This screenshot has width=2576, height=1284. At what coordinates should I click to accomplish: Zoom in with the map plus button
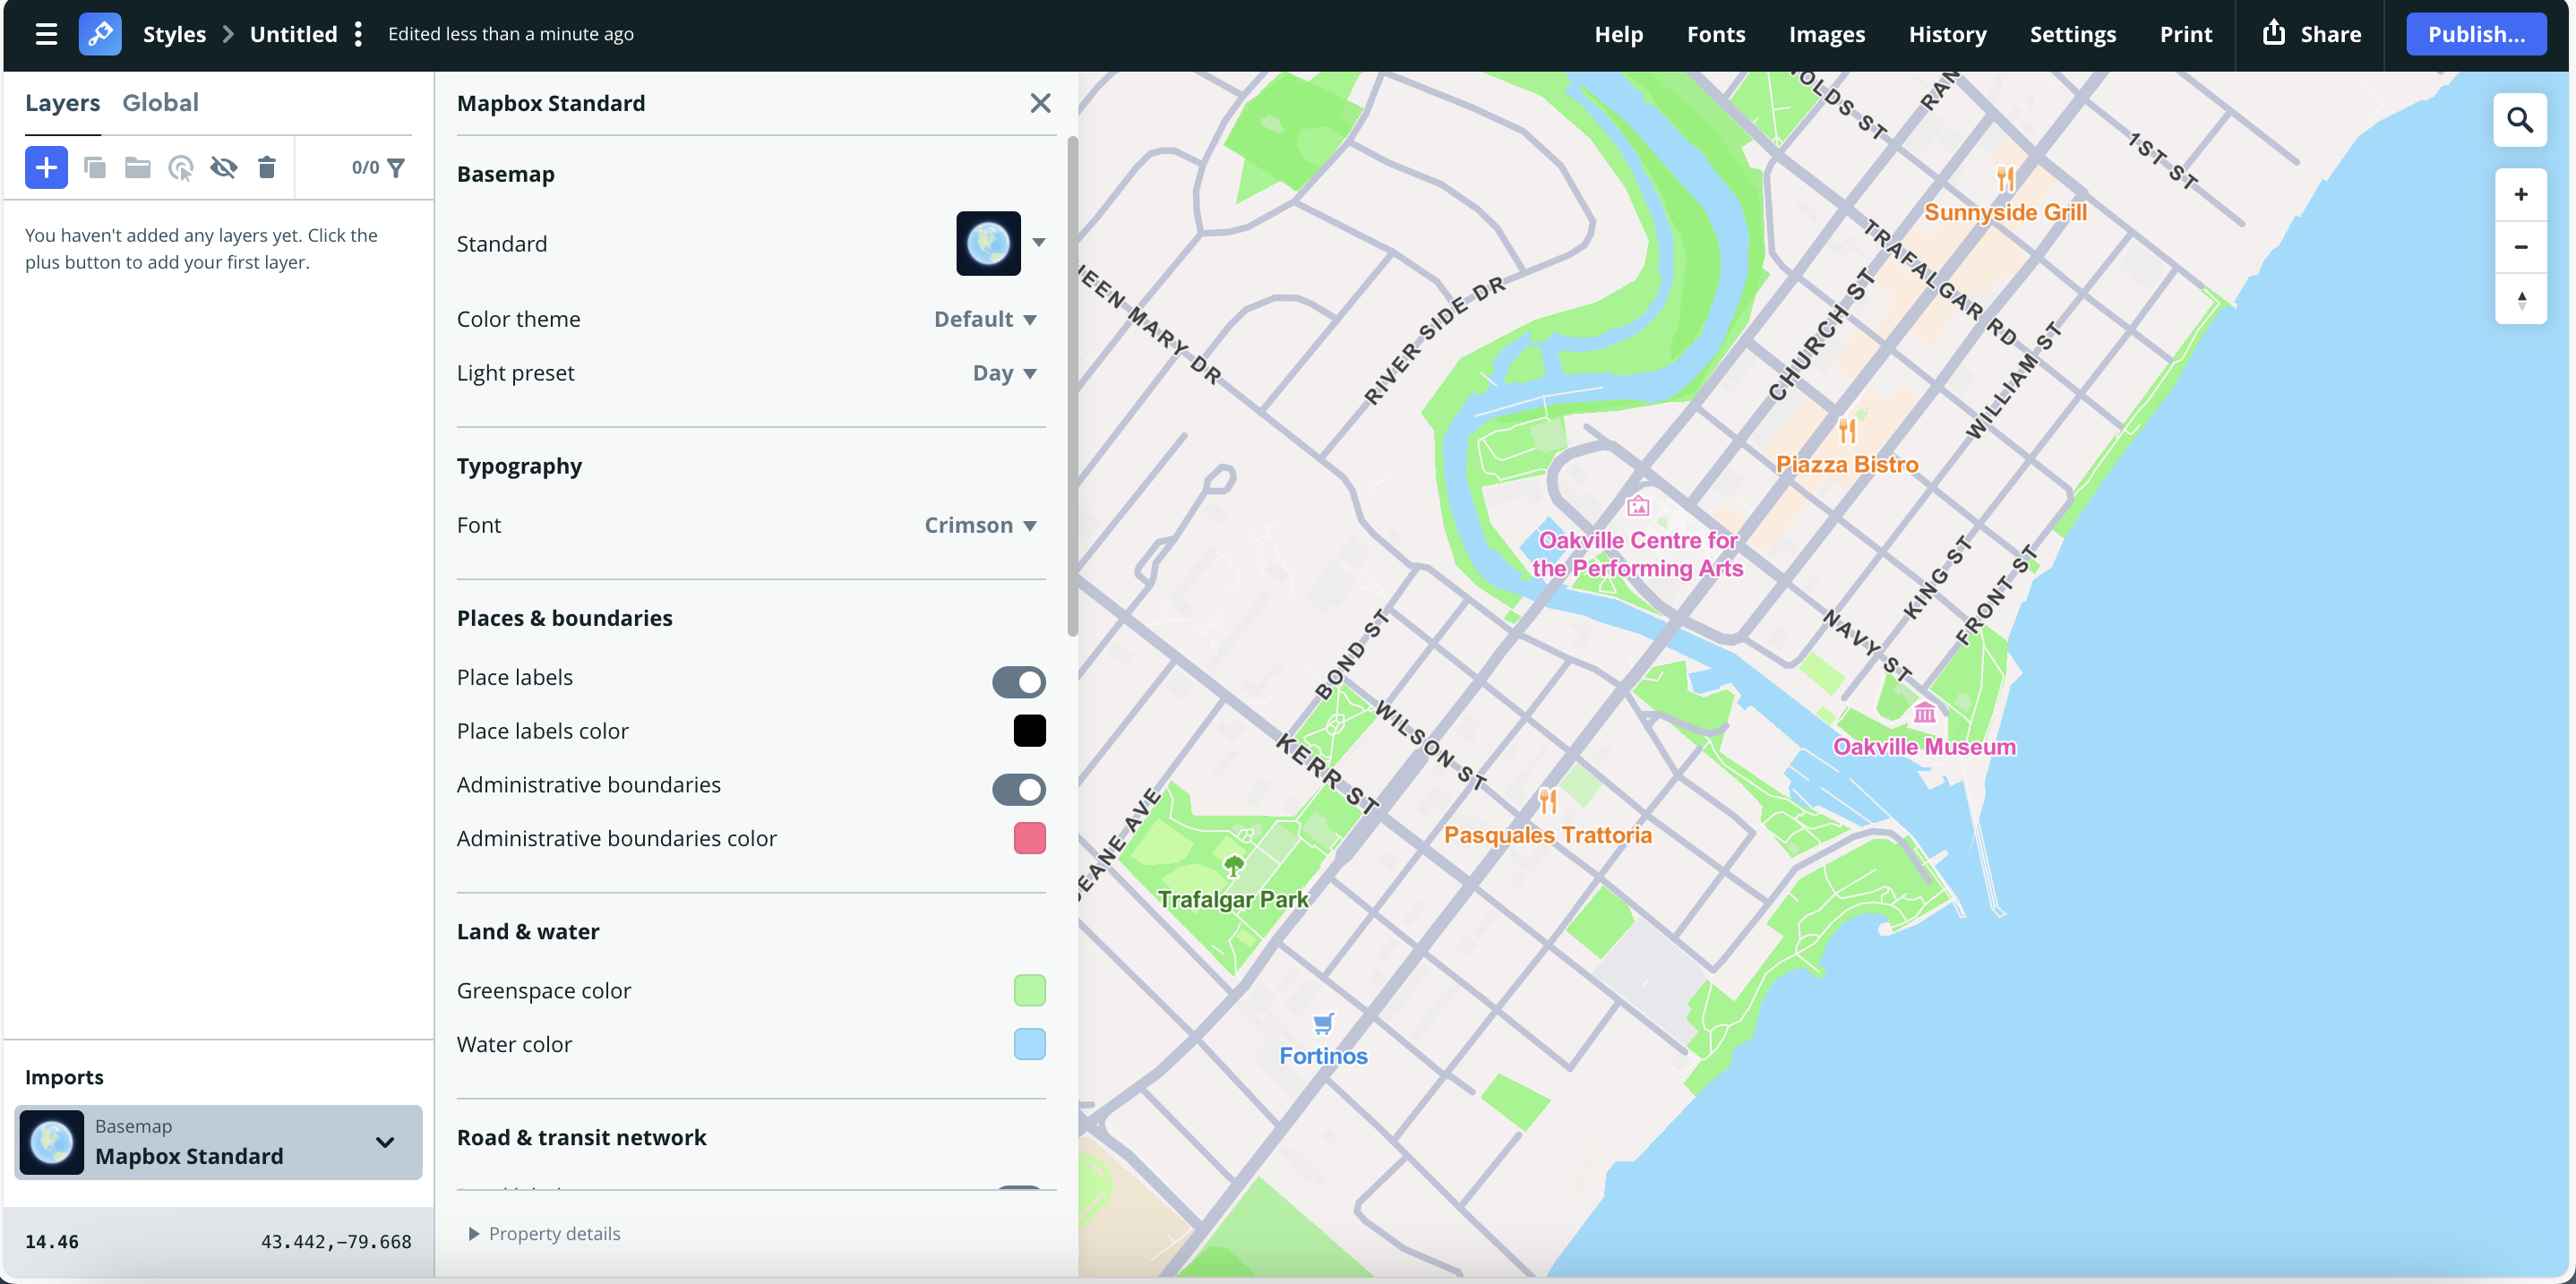2520,194
